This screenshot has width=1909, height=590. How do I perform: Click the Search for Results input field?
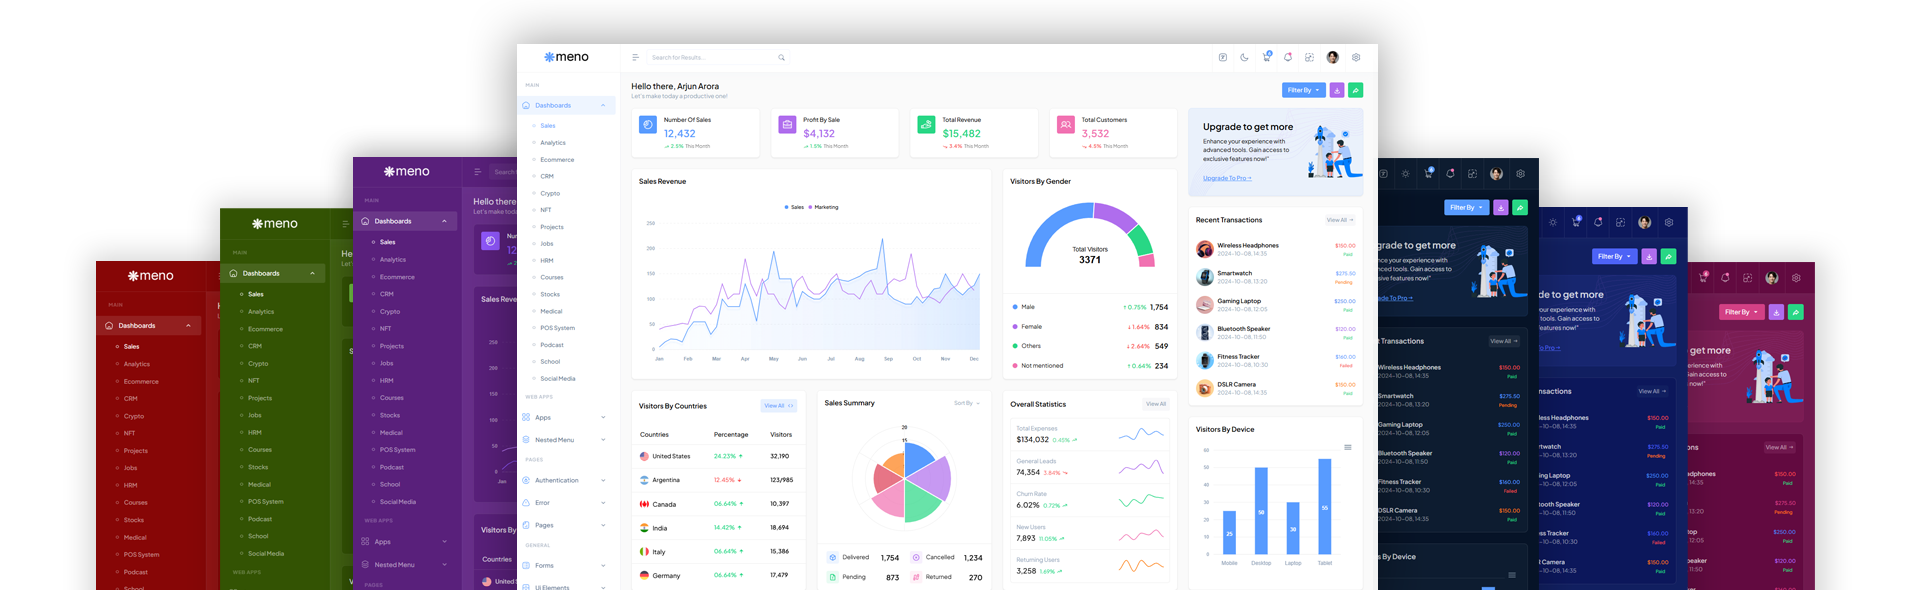710,58
